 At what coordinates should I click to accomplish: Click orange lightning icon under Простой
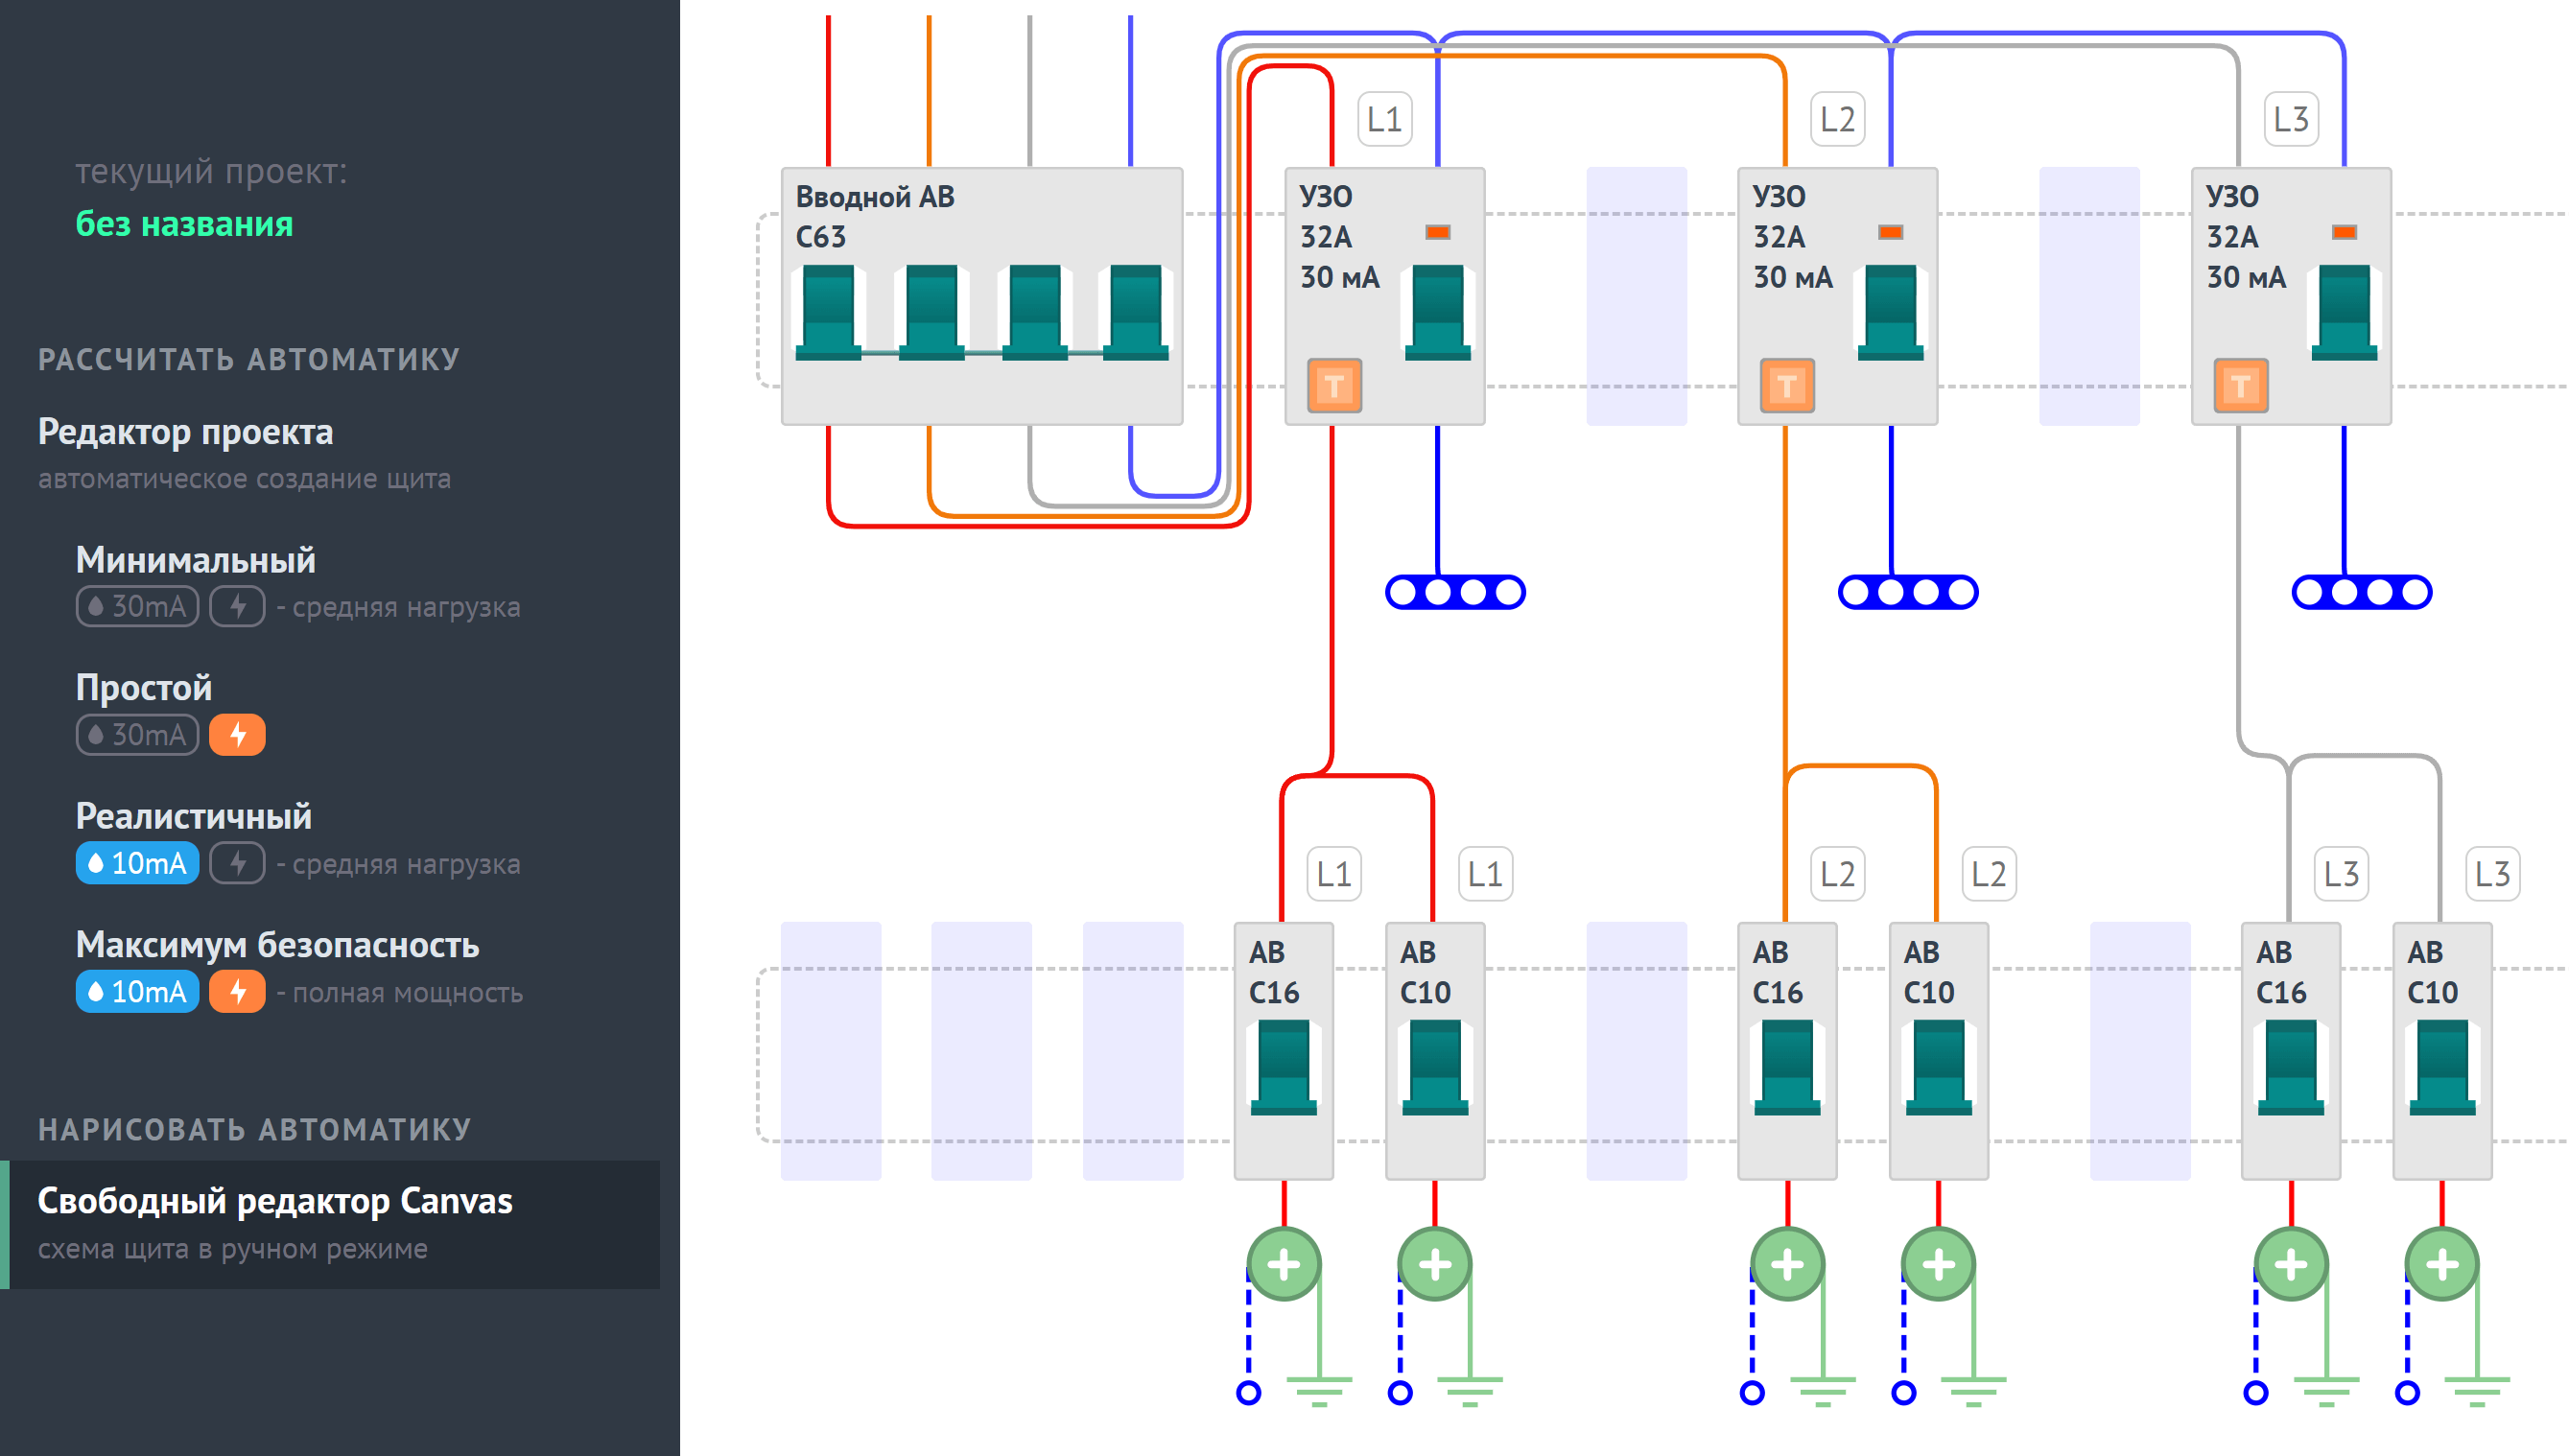[237, 735]
